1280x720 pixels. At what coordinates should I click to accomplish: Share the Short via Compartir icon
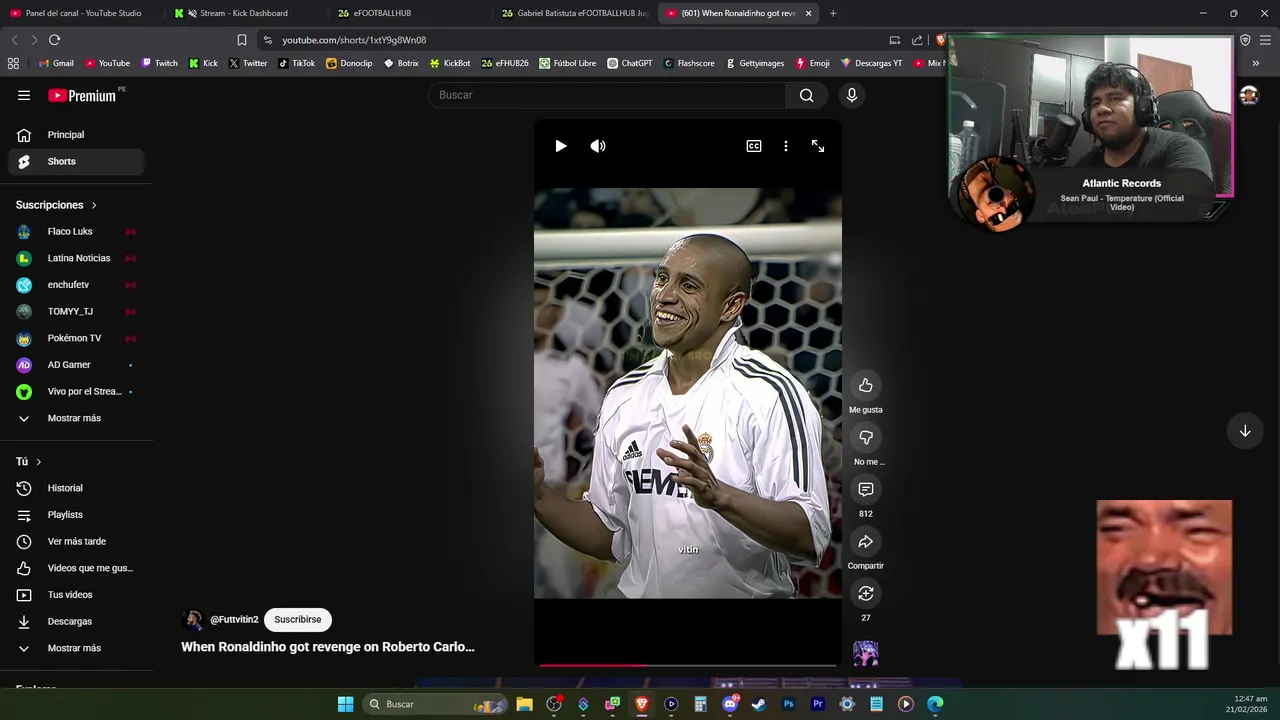pos(866,541)
